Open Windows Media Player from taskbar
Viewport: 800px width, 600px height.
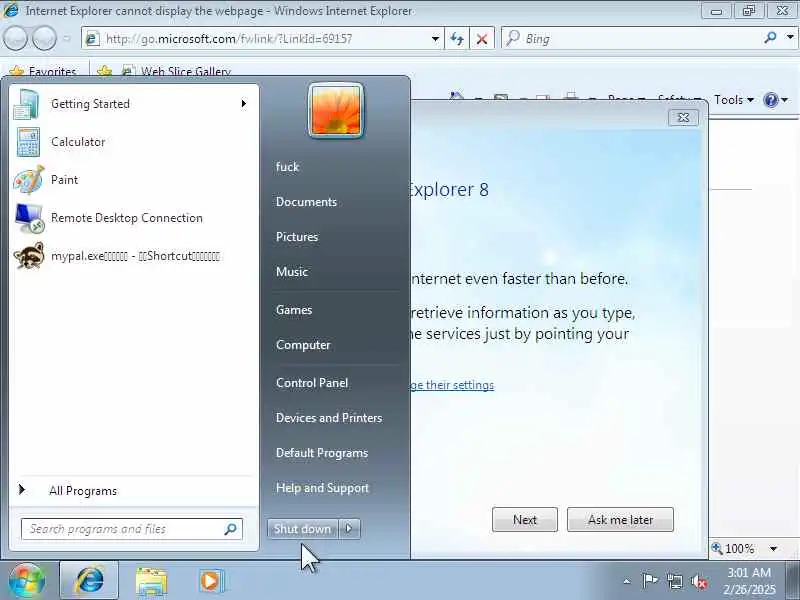point(211,581)
